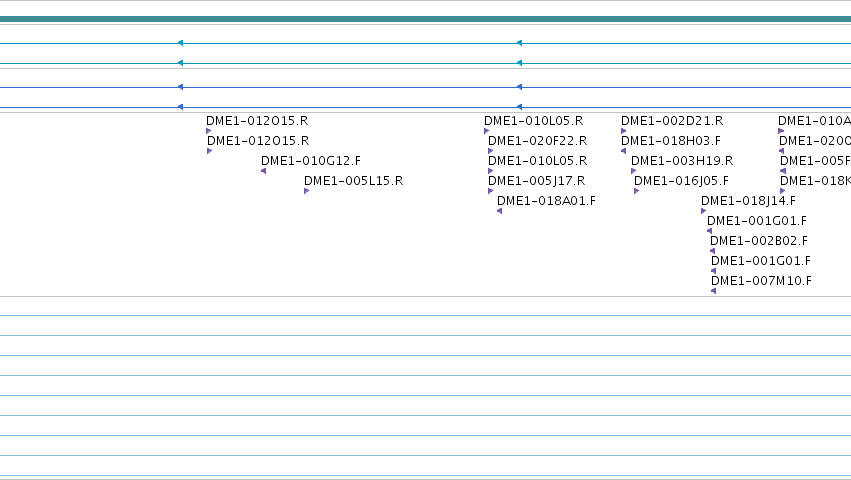
Task: Open the DME1-003H19.R feature label
Action: (682, 161)
